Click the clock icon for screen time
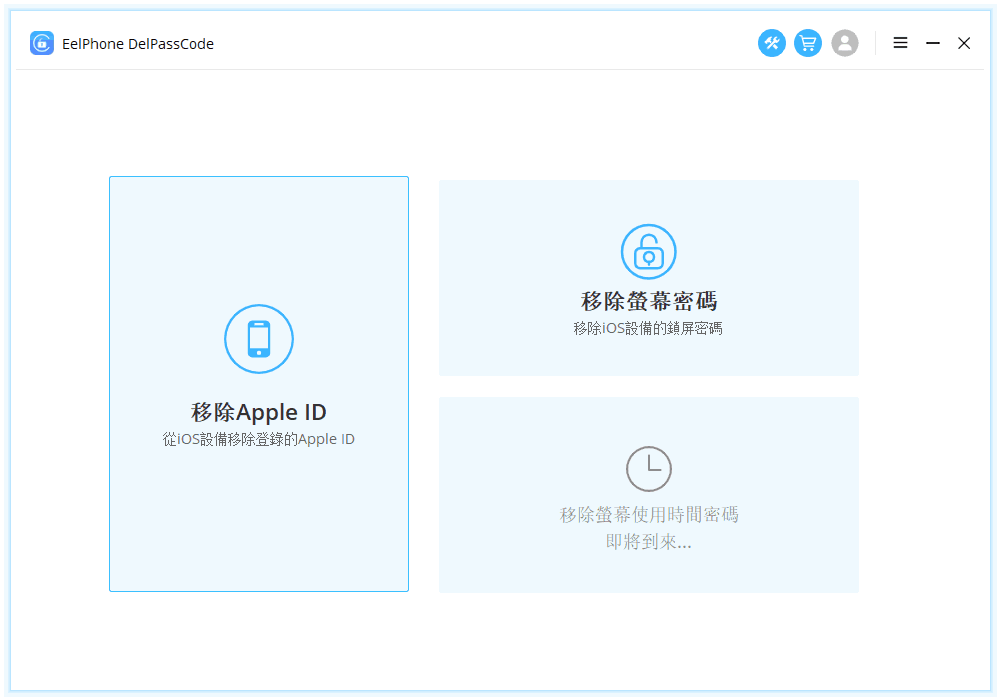1000x700 pixels. (x=649, y=469)
